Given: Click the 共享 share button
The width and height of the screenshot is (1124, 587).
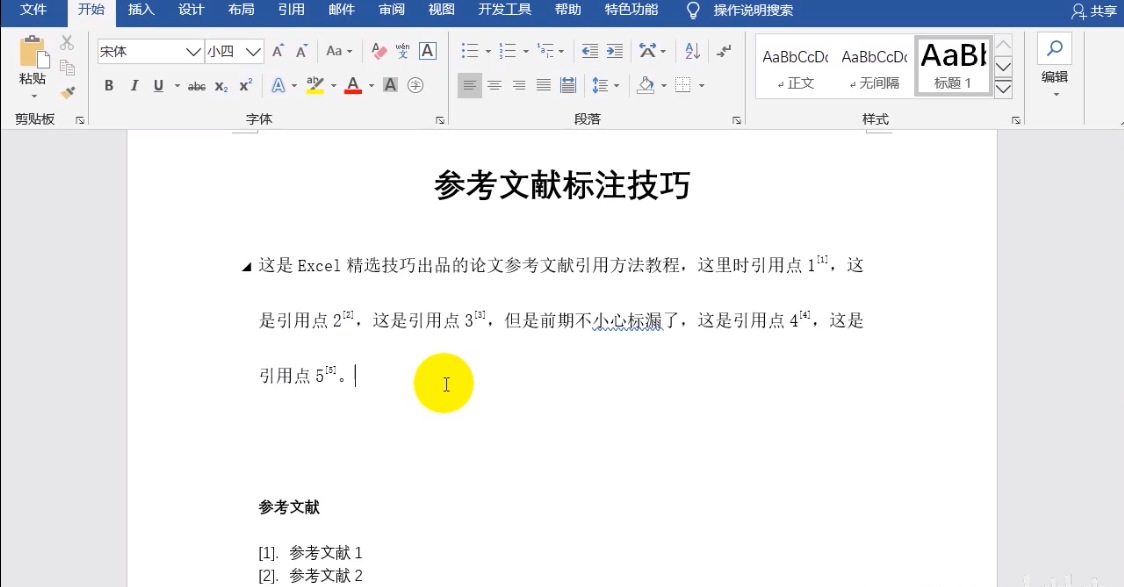Looking at the screenshot, I should point(1095,11).
